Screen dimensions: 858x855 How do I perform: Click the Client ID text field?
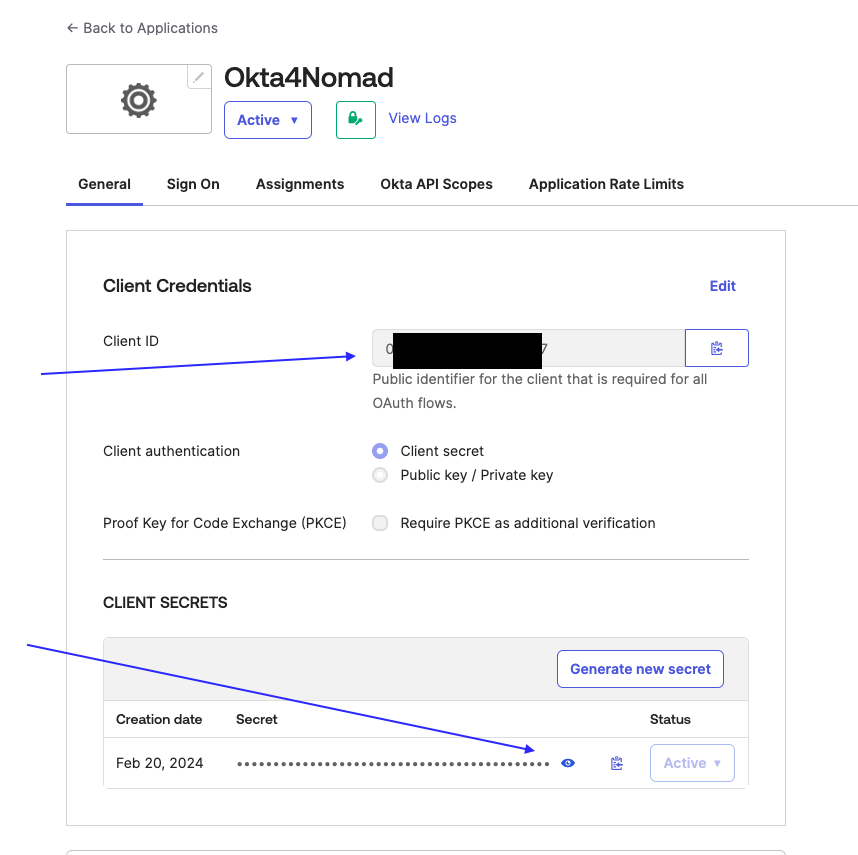click(528, 348)
